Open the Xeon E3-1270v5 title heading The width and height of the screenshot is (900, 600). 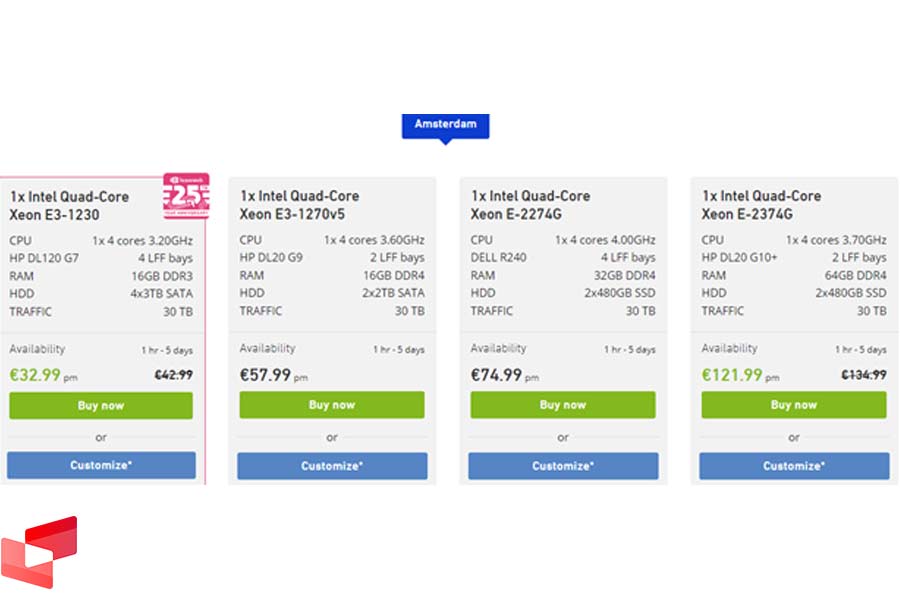click(x=299, y=205)
